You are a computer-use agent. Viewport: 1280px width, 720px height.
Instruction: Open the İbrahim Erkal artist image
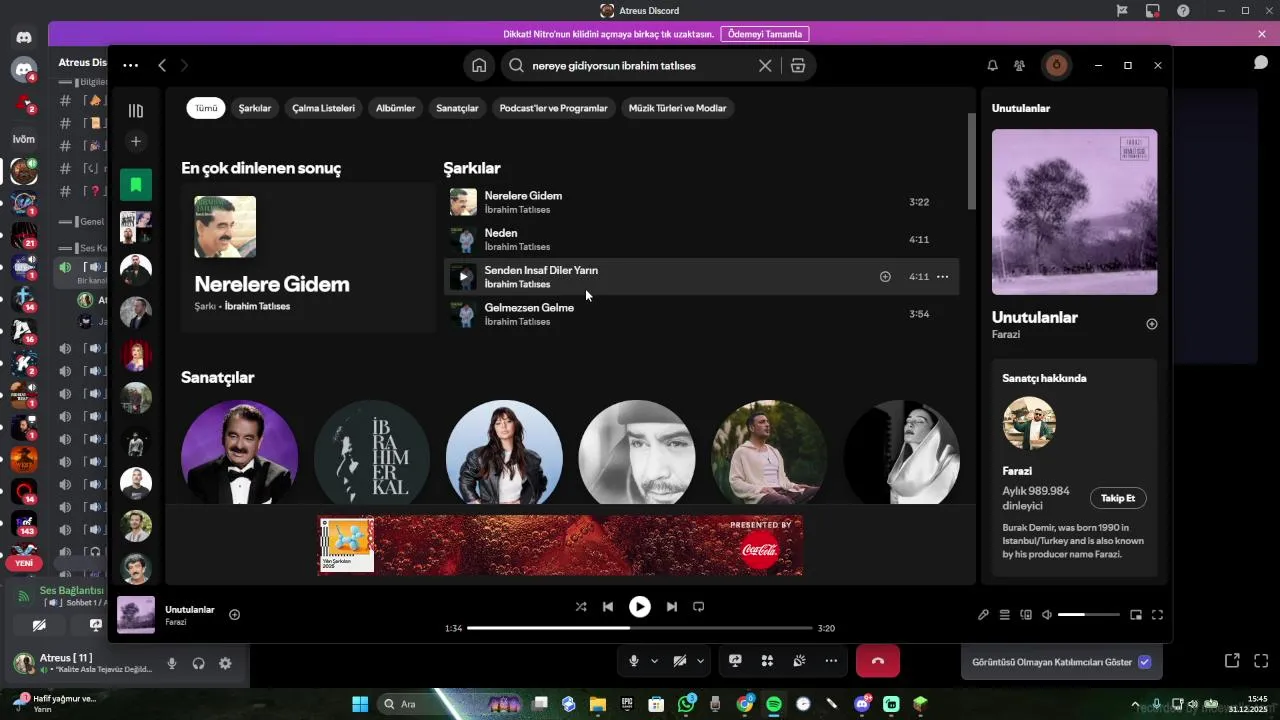coord(372,452)
